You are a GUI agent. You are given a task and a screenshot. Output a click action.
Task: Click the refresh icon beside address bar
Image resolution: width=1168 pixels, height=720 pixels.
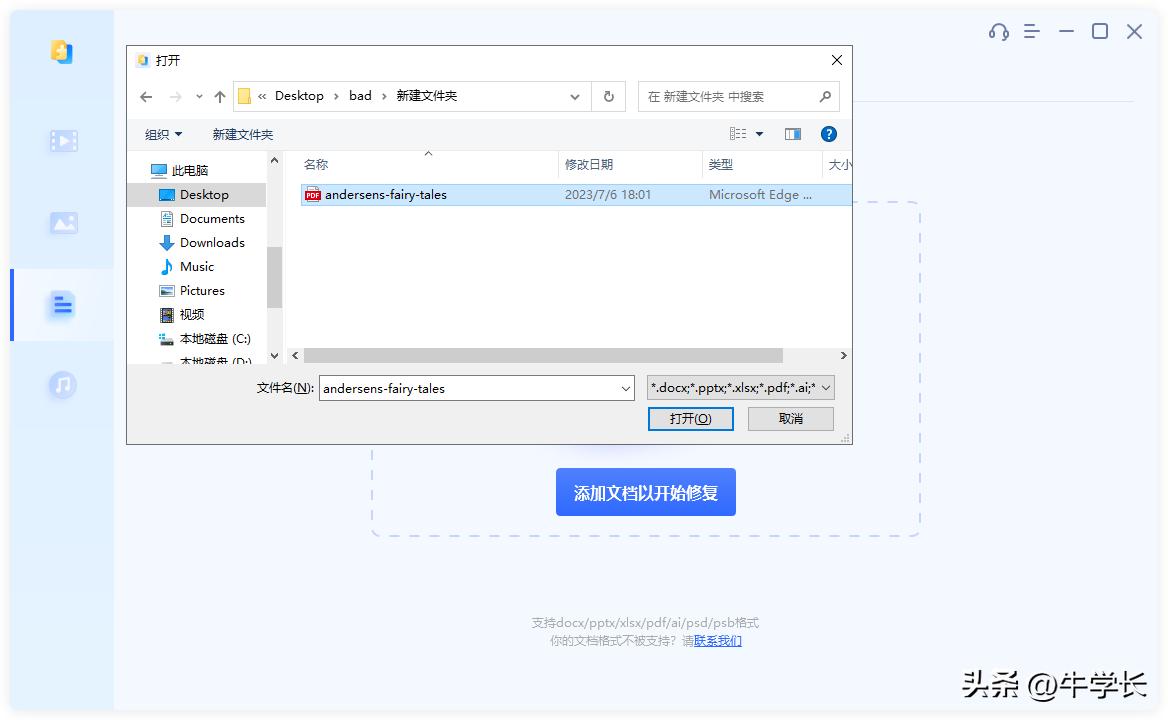[610, 96]
